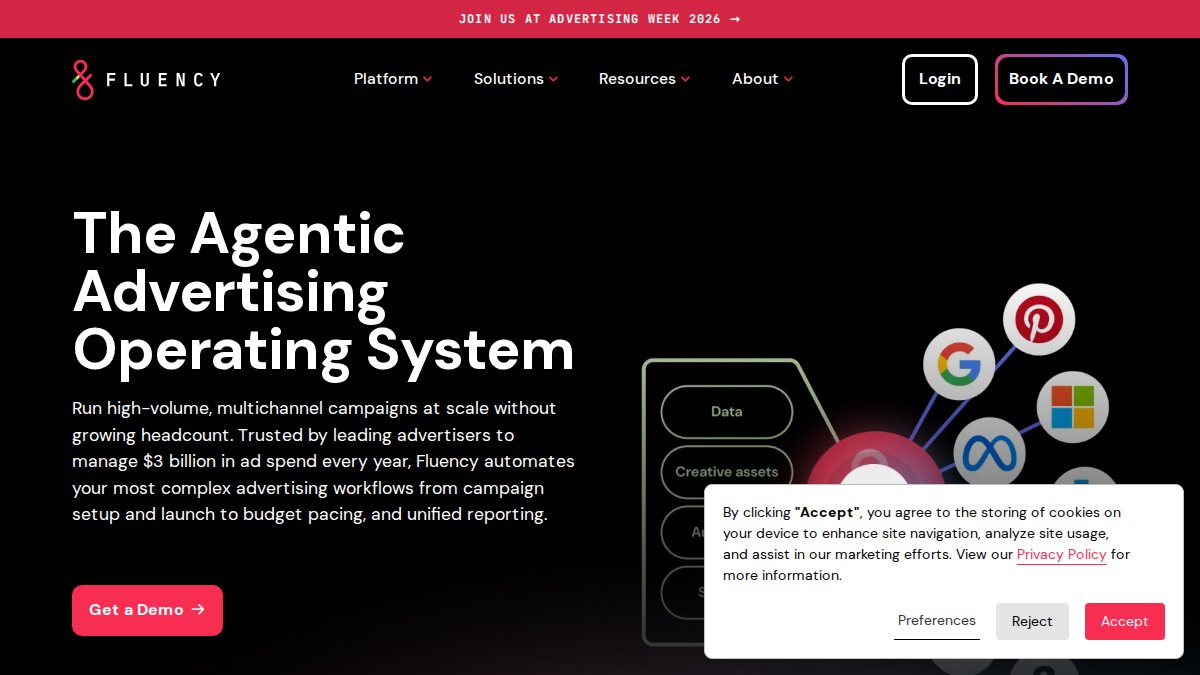Image resolution: width=1200 pixels, height=675 pixels.
Task: Expand the About chevron
Action: click(788, 79)
